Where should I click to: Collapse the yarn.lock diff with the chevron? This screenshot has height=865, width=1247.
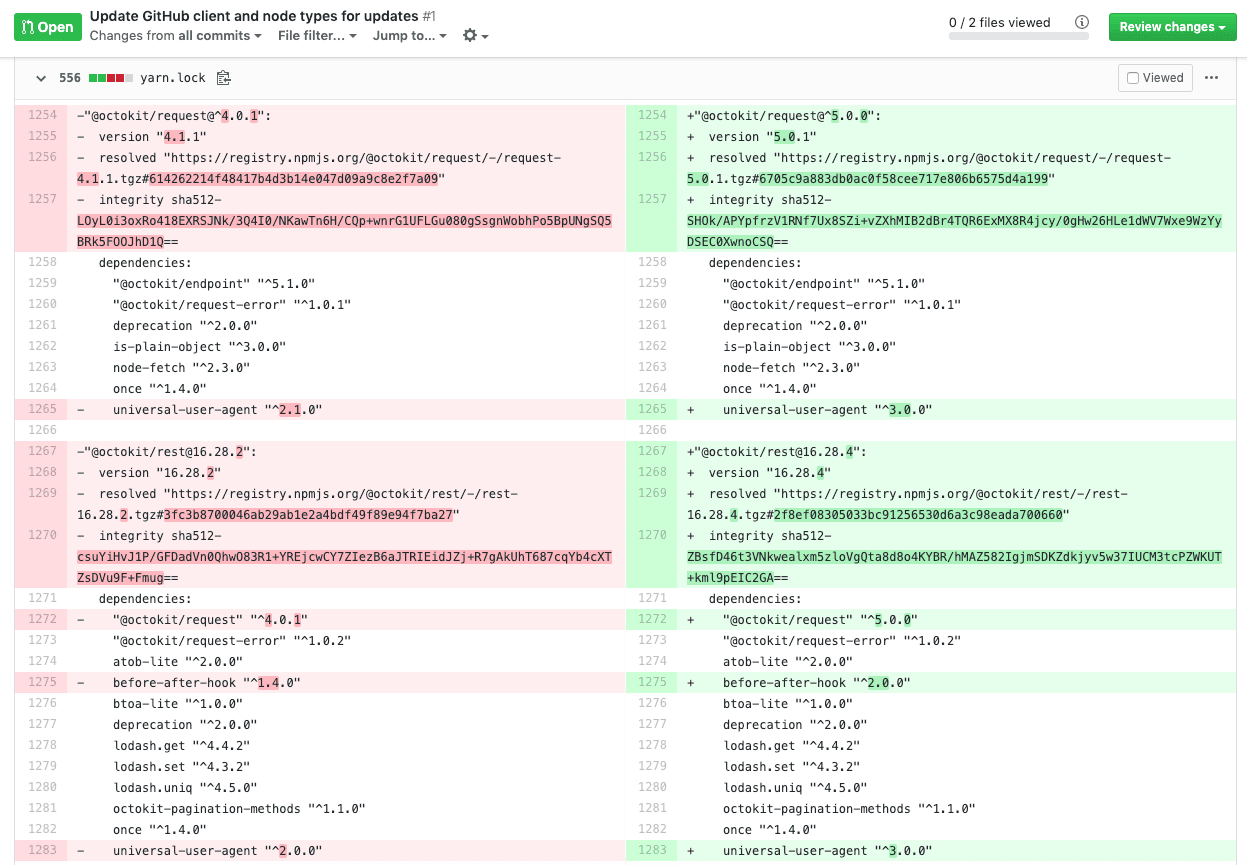(40, 77)
